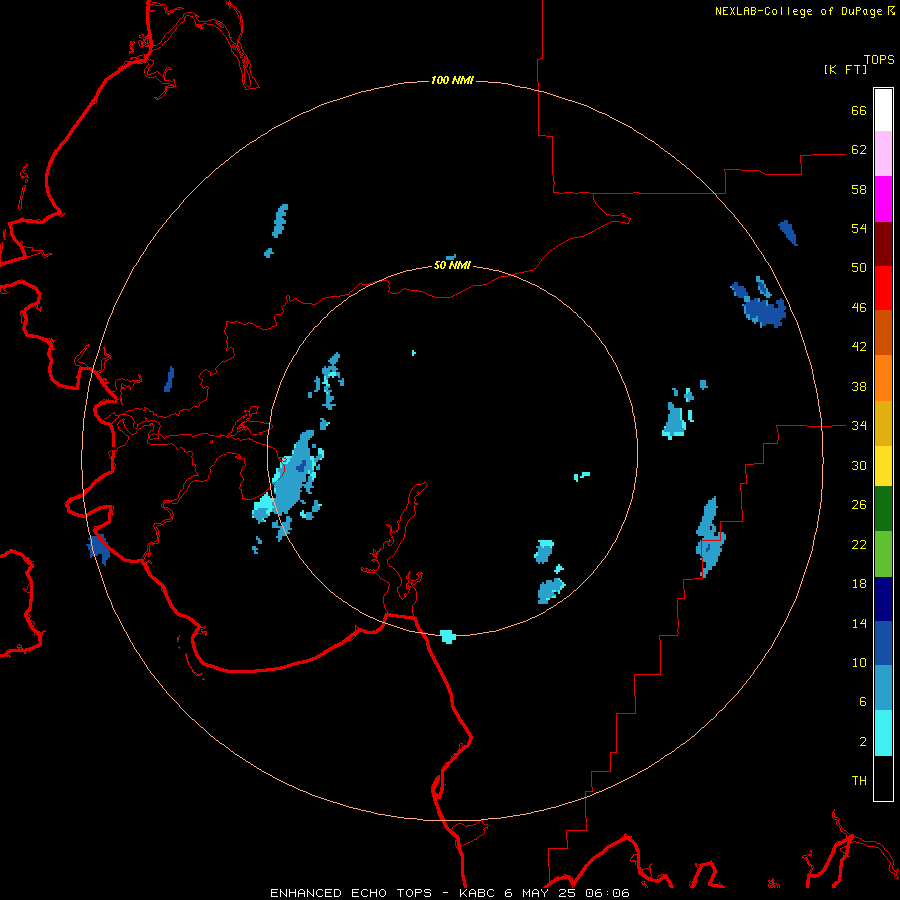
Task: Select the light steel-blue legend swatch
Action: point(883,688)
